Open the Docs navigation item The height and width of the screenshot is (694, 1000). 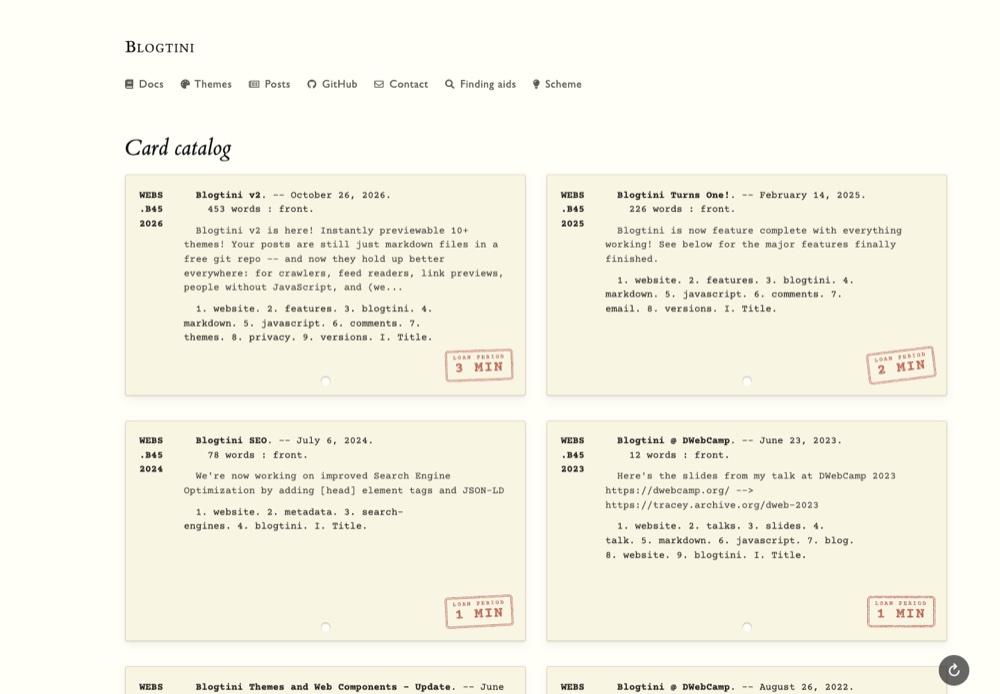click(144, 84)
